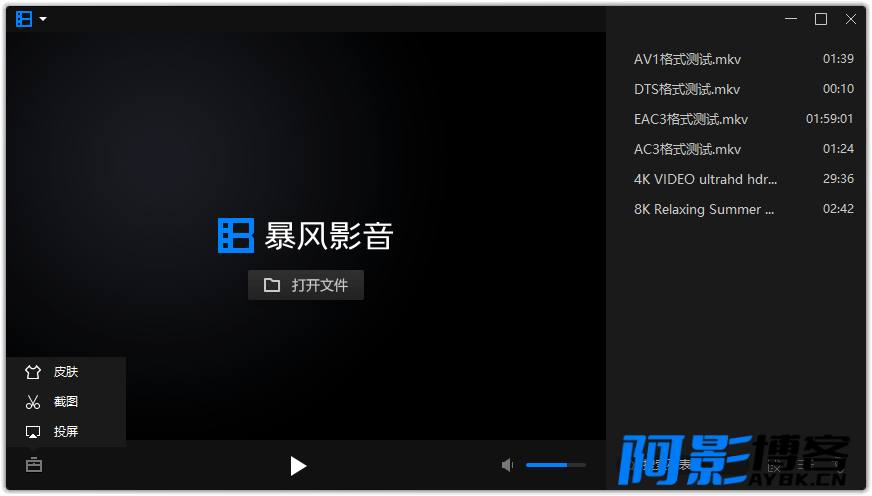This screenshot has height=496, width=872.
Task: Click the T-shirt skin icon
Action: tap(33, 372)
